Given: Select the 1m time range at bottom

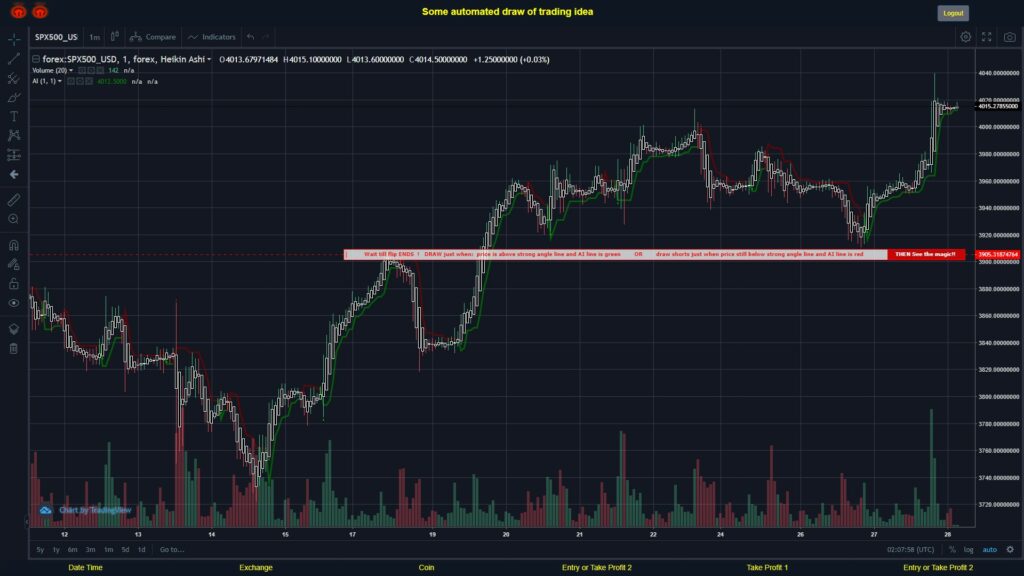Looking at the screenshot, I should (x=108, y=550).
